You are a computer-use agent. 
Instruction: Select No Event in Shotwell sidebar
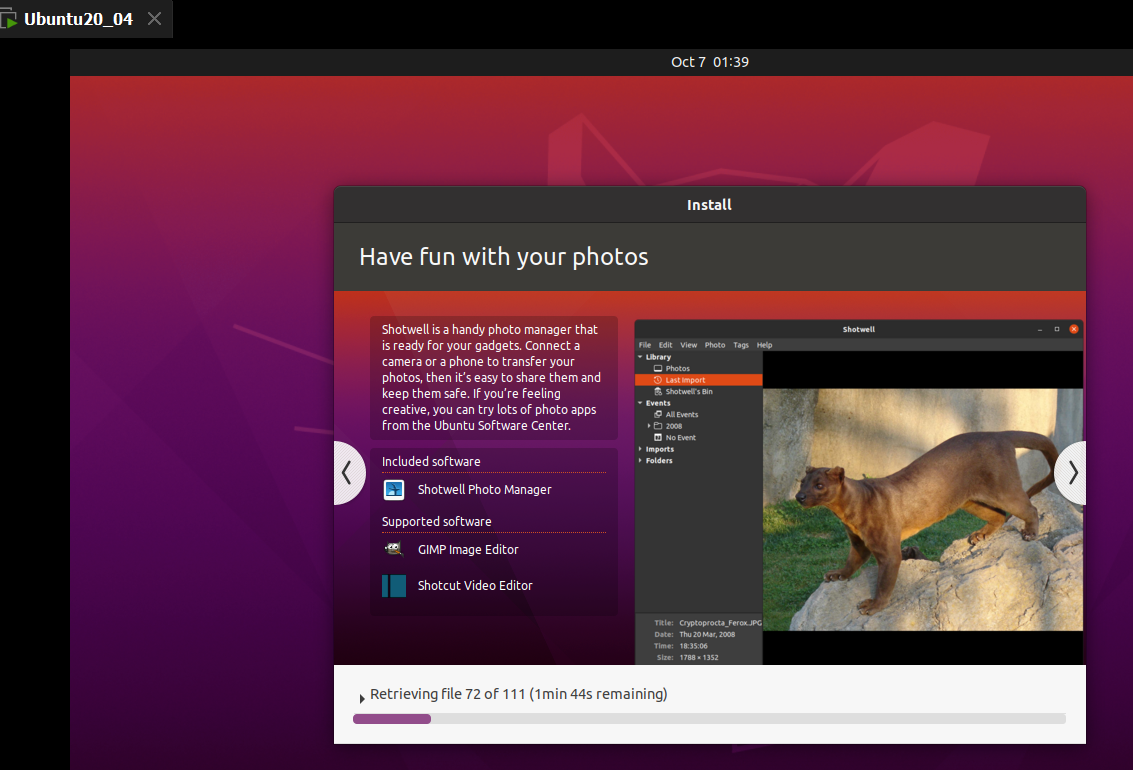click(x=681, y=438)
